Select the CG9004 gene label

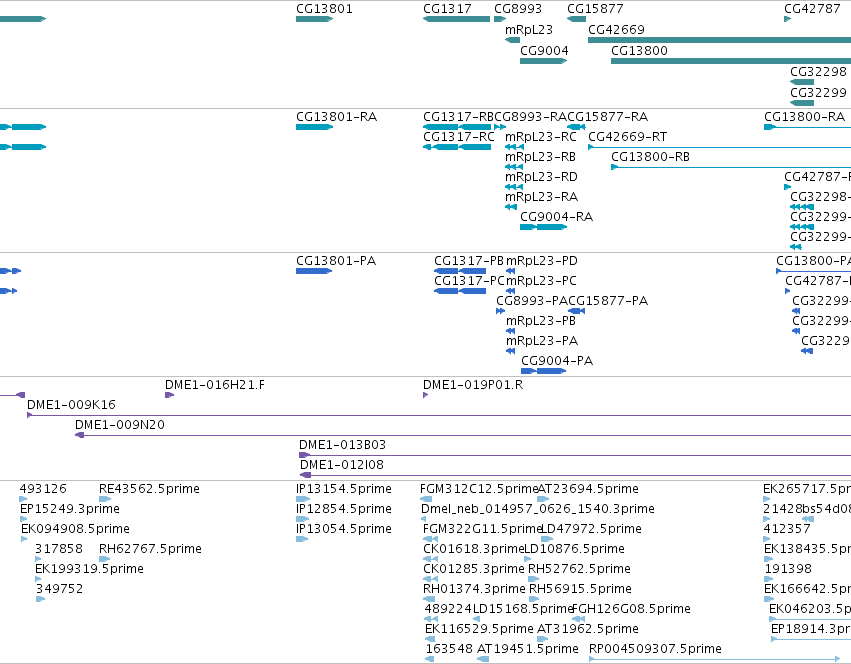point(544,51)
